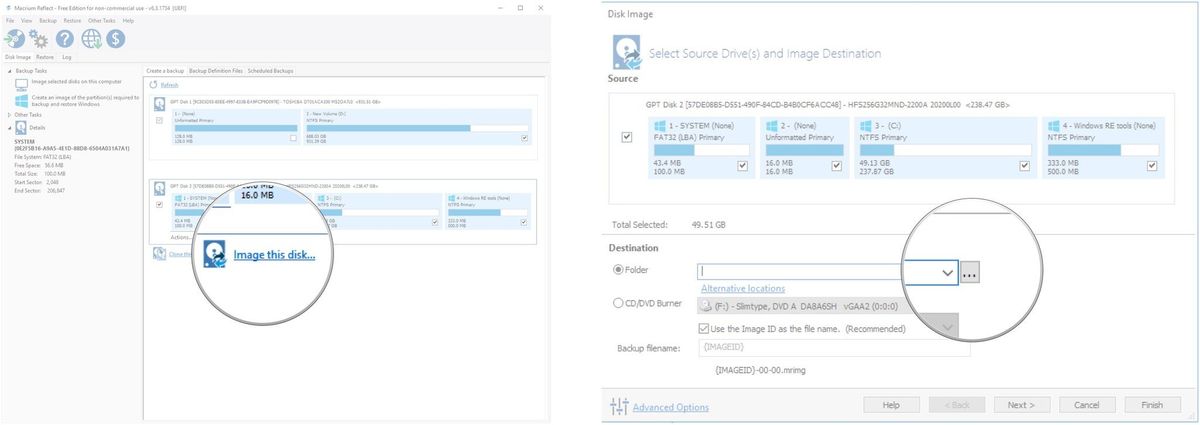This screenshot has height=425, width=1200.
Task: Open the Actions... link under Disk 2
Action: 182,237
